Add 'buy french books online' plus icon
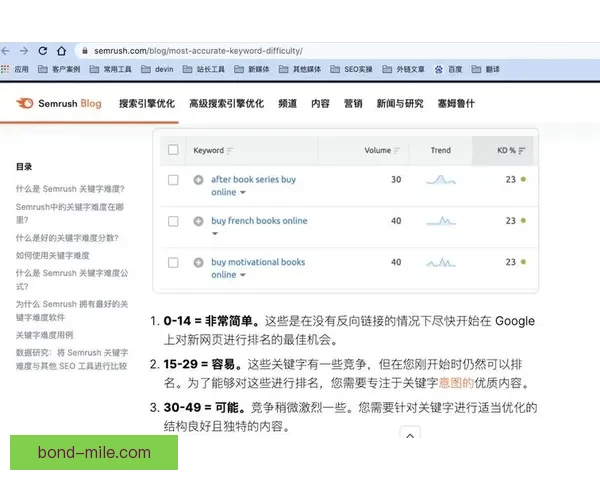 coord(198,221)
